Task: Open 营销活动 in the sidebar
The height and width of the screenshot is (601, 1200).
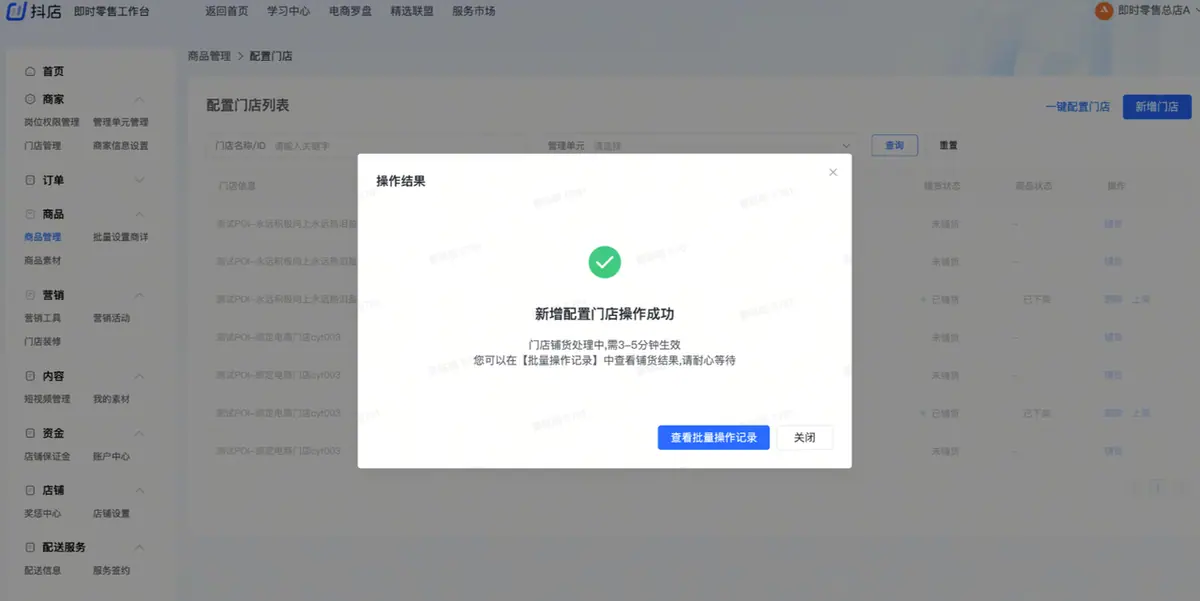Action: click(111, 318)
